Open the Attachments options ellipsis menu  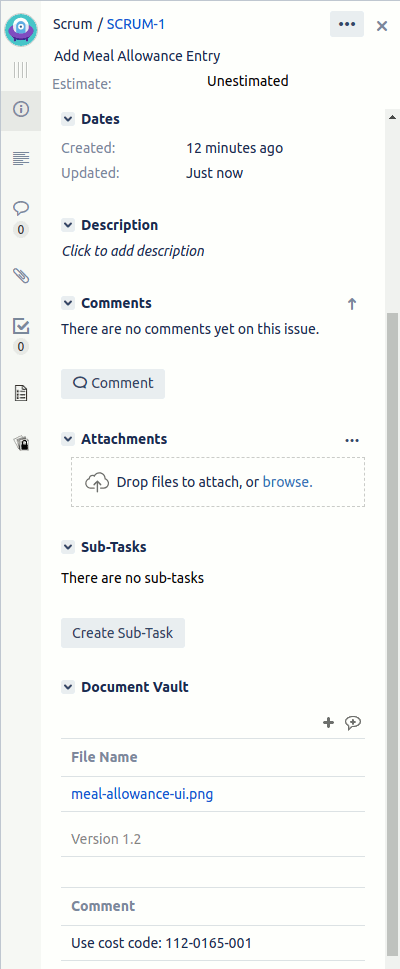pyautogui.click(x=352, y=440)
